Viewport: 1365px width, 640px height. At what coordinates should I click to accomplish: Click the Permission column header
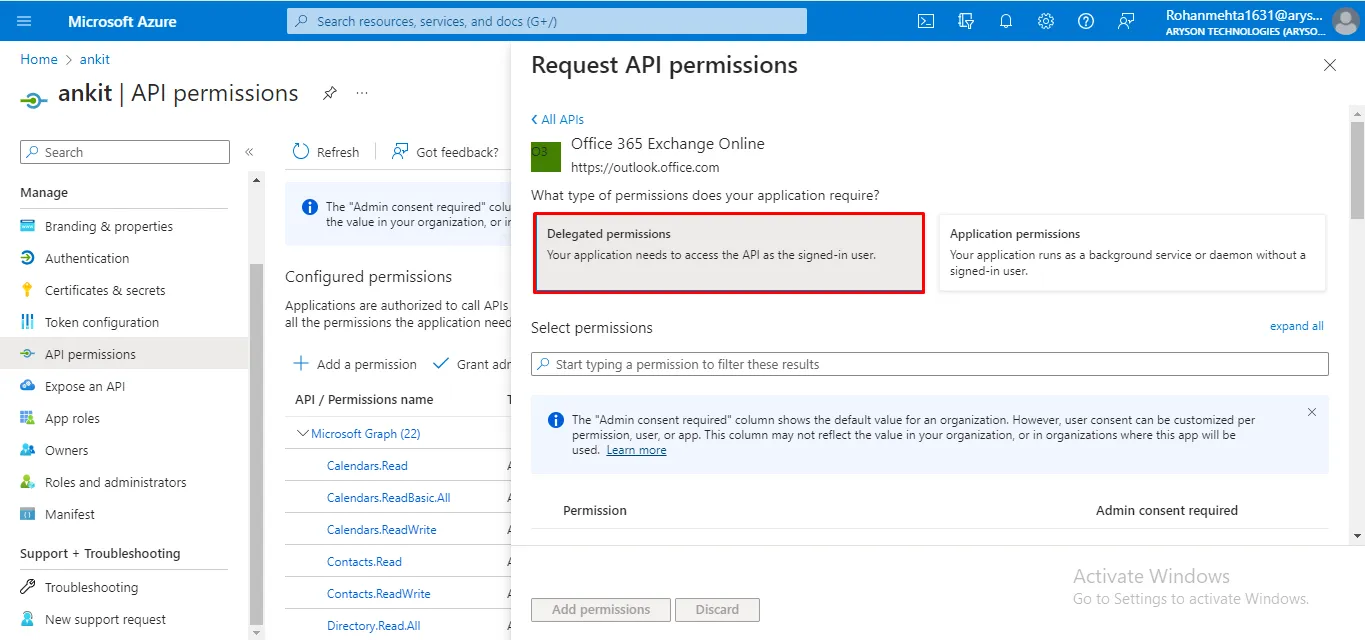[595, 510]
